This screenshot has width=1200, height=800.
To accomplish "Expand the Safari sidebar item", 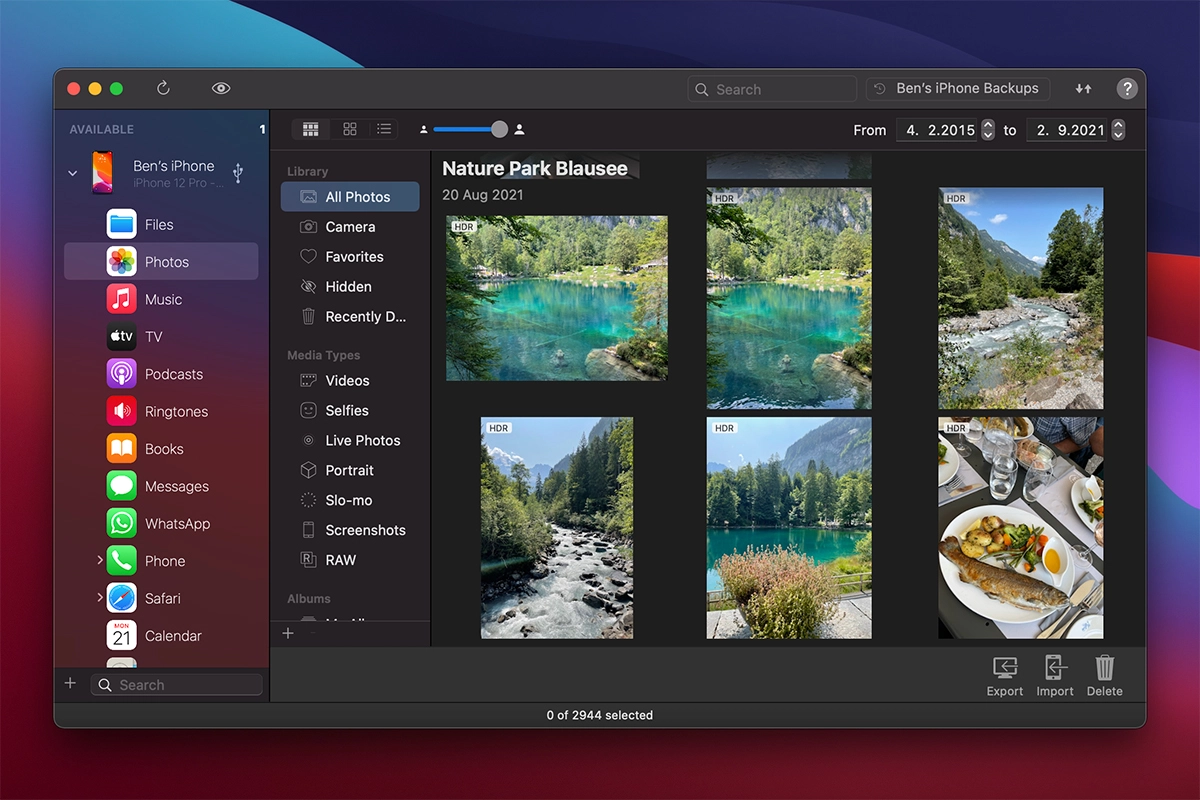I will click(x=100, y=598).
